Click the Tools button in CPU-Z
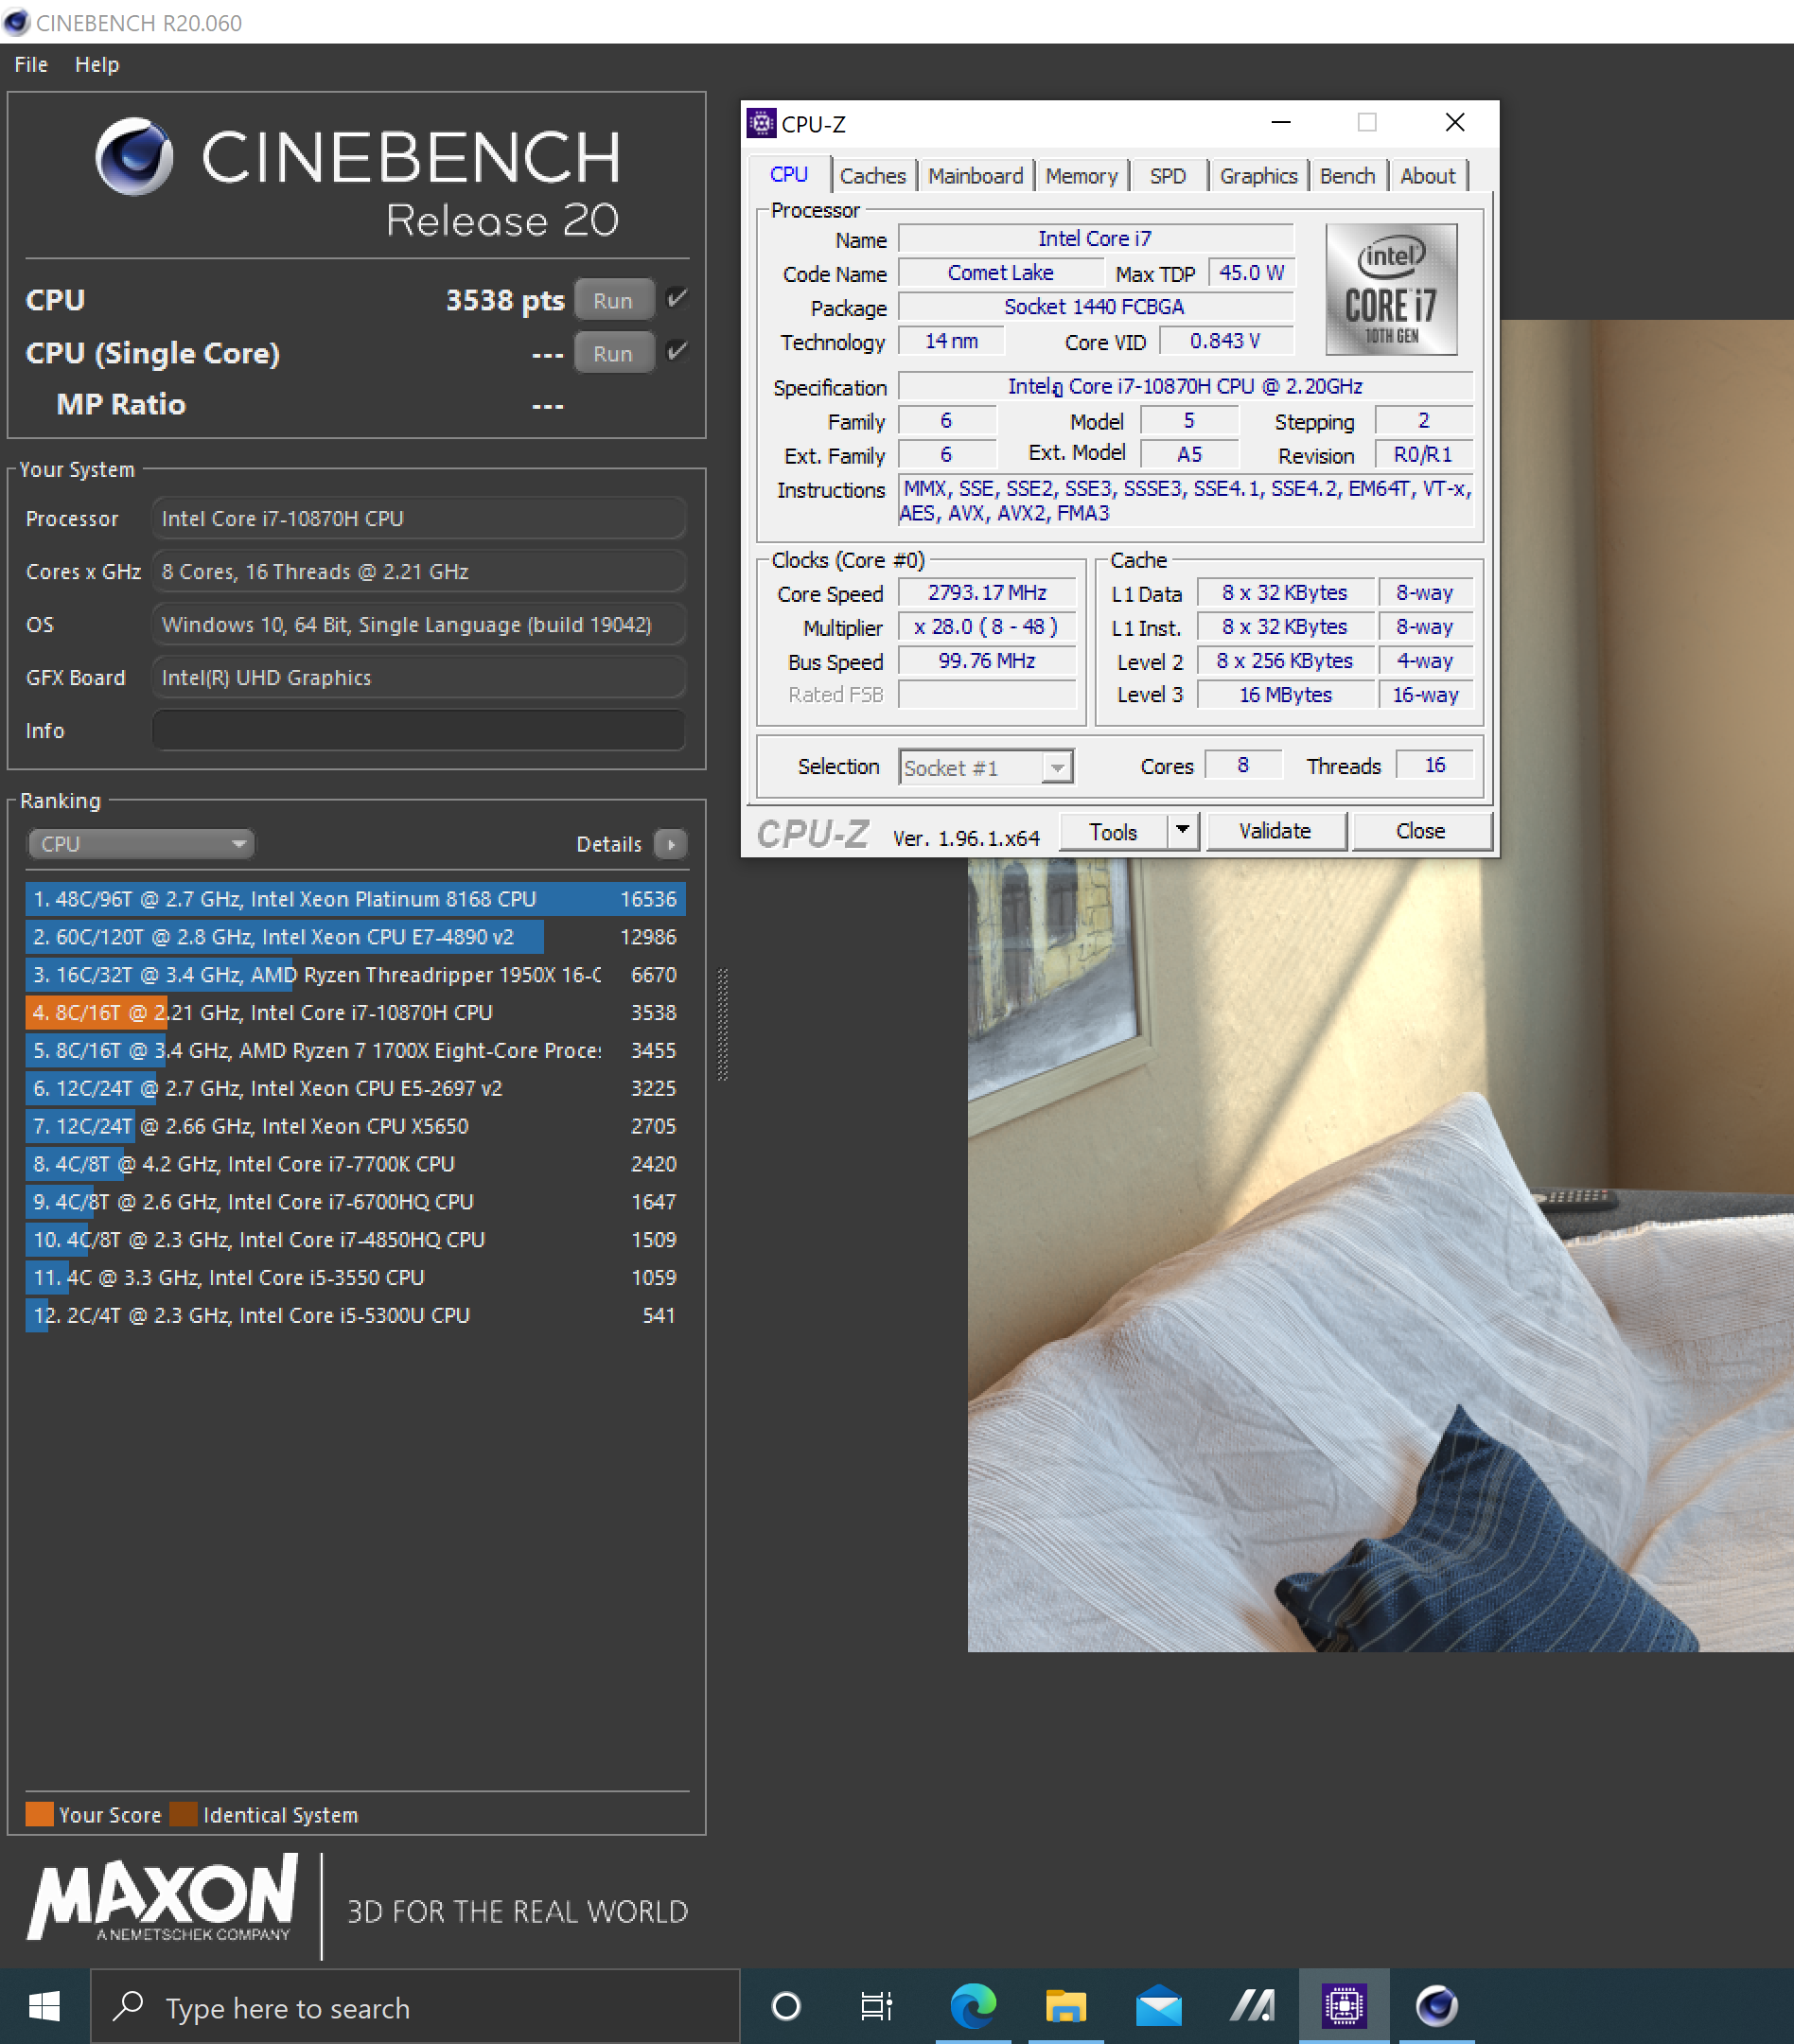The height and width of the screenshot is (2044, 1794). [1113, 831]
